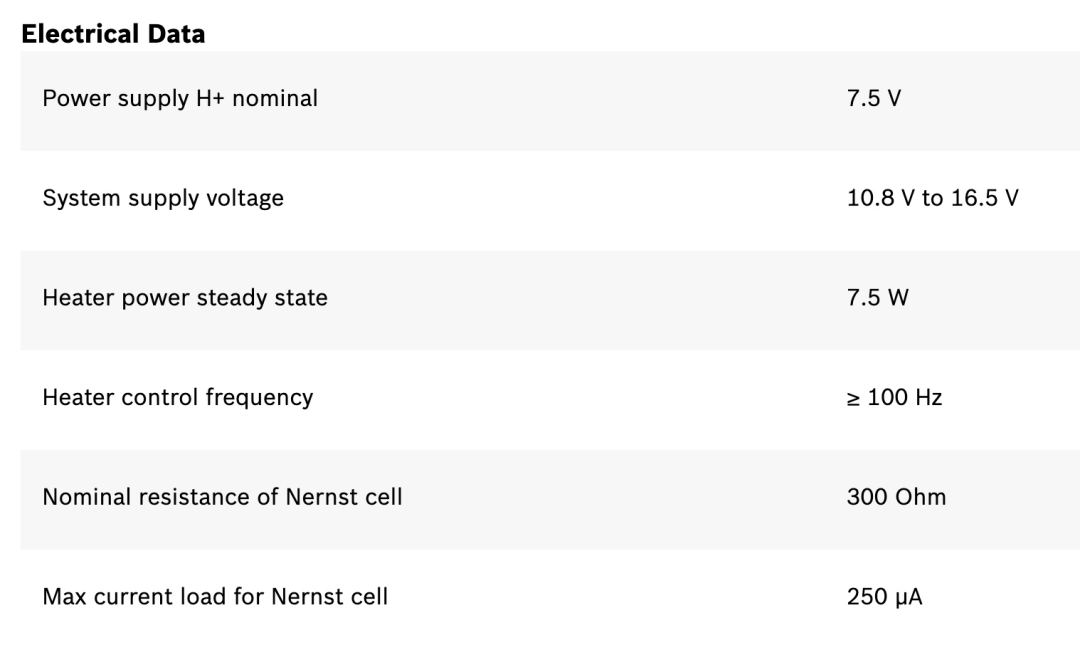Select the Power supply H+ nominal label
1080x645 pixels.
click(180, 99)
